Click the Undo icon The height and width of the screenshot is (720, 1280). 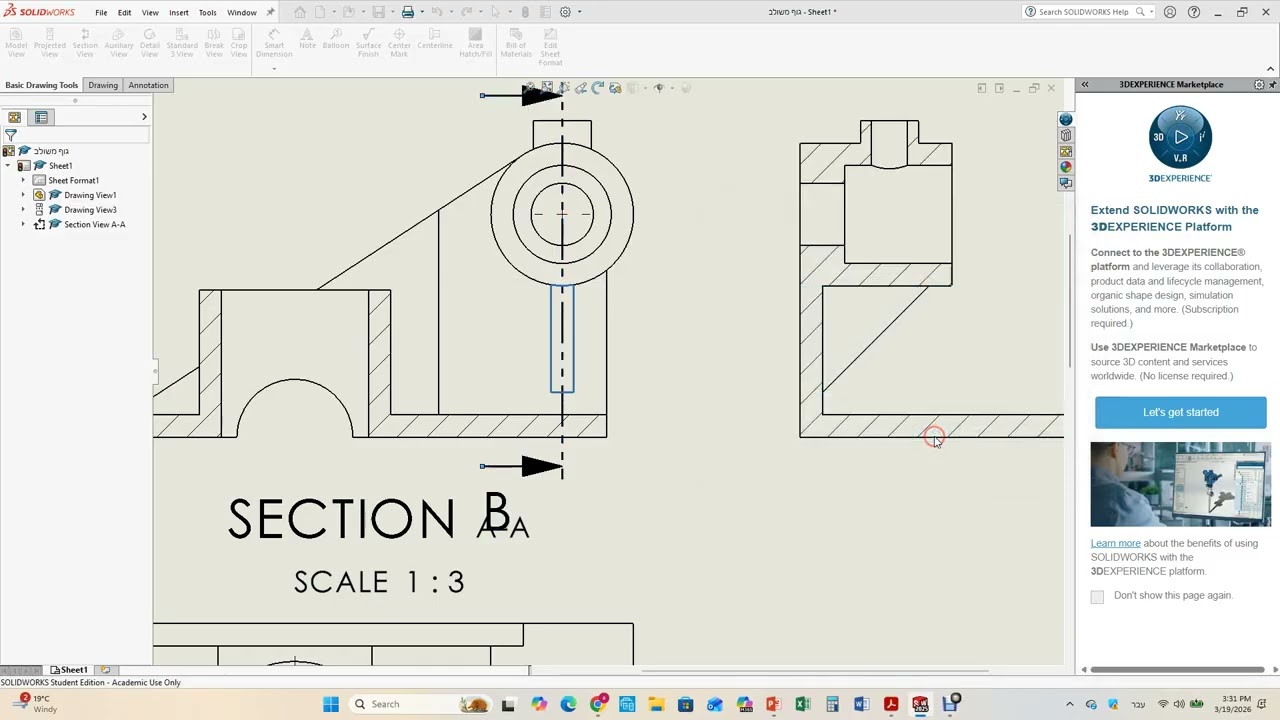pyautogui.click(x=437, y=12)
